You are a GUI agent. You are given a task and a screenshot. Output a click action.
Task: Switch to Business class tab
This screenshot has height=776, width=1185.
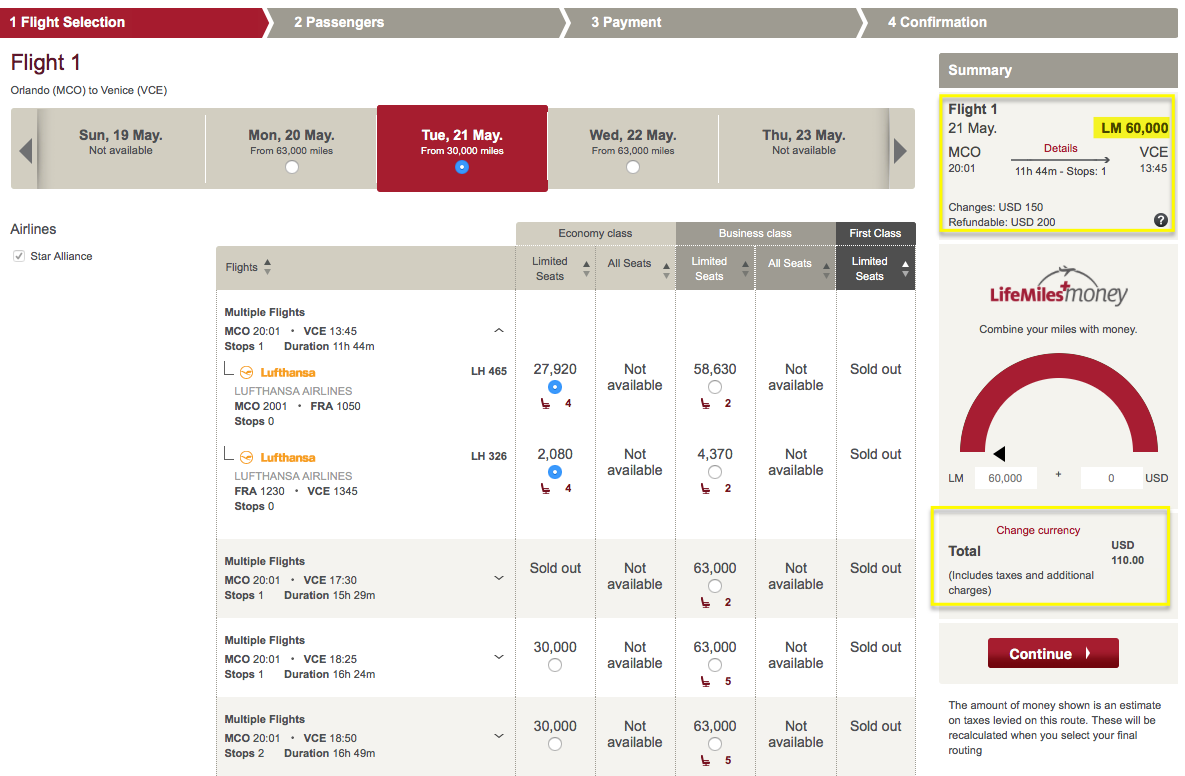(x=756, y=233)
